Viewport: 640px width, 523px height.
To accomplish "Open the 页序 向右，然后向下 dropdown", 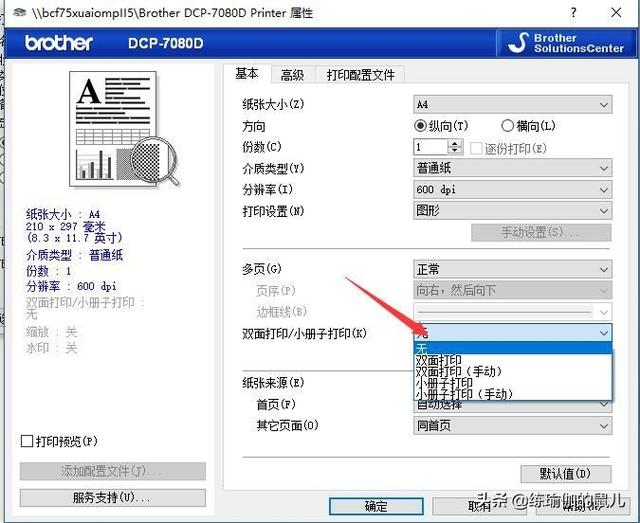I will (x=513, y=291).
